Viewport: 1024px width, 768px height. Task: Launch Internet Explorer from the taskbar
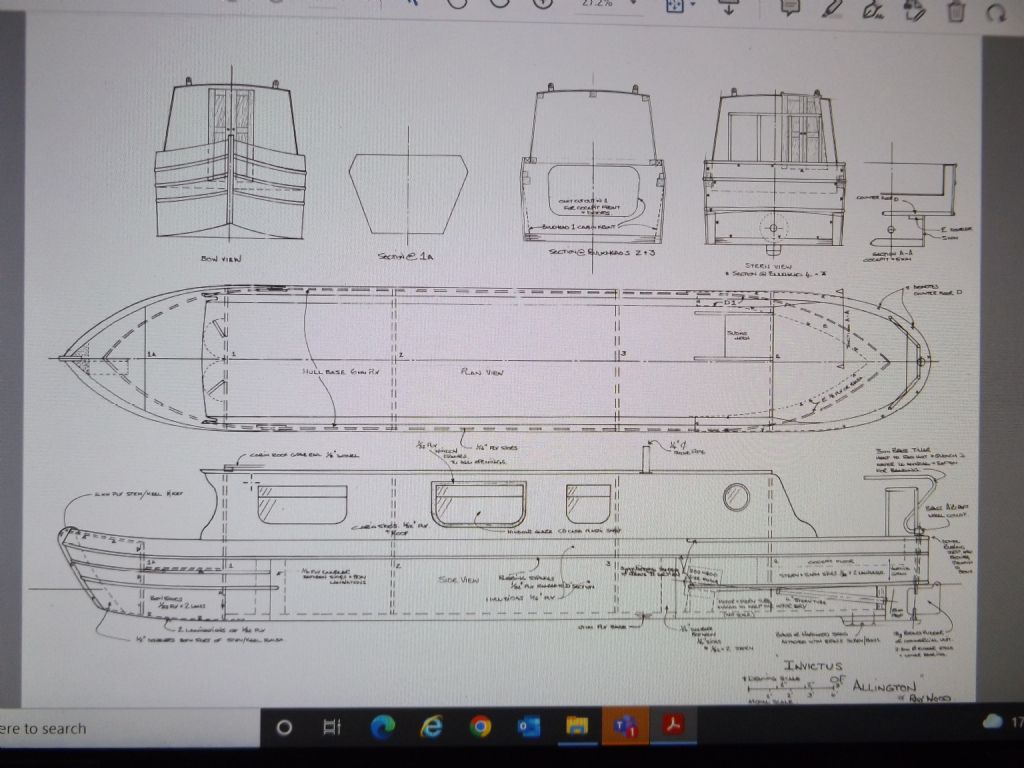pos(431,726)
